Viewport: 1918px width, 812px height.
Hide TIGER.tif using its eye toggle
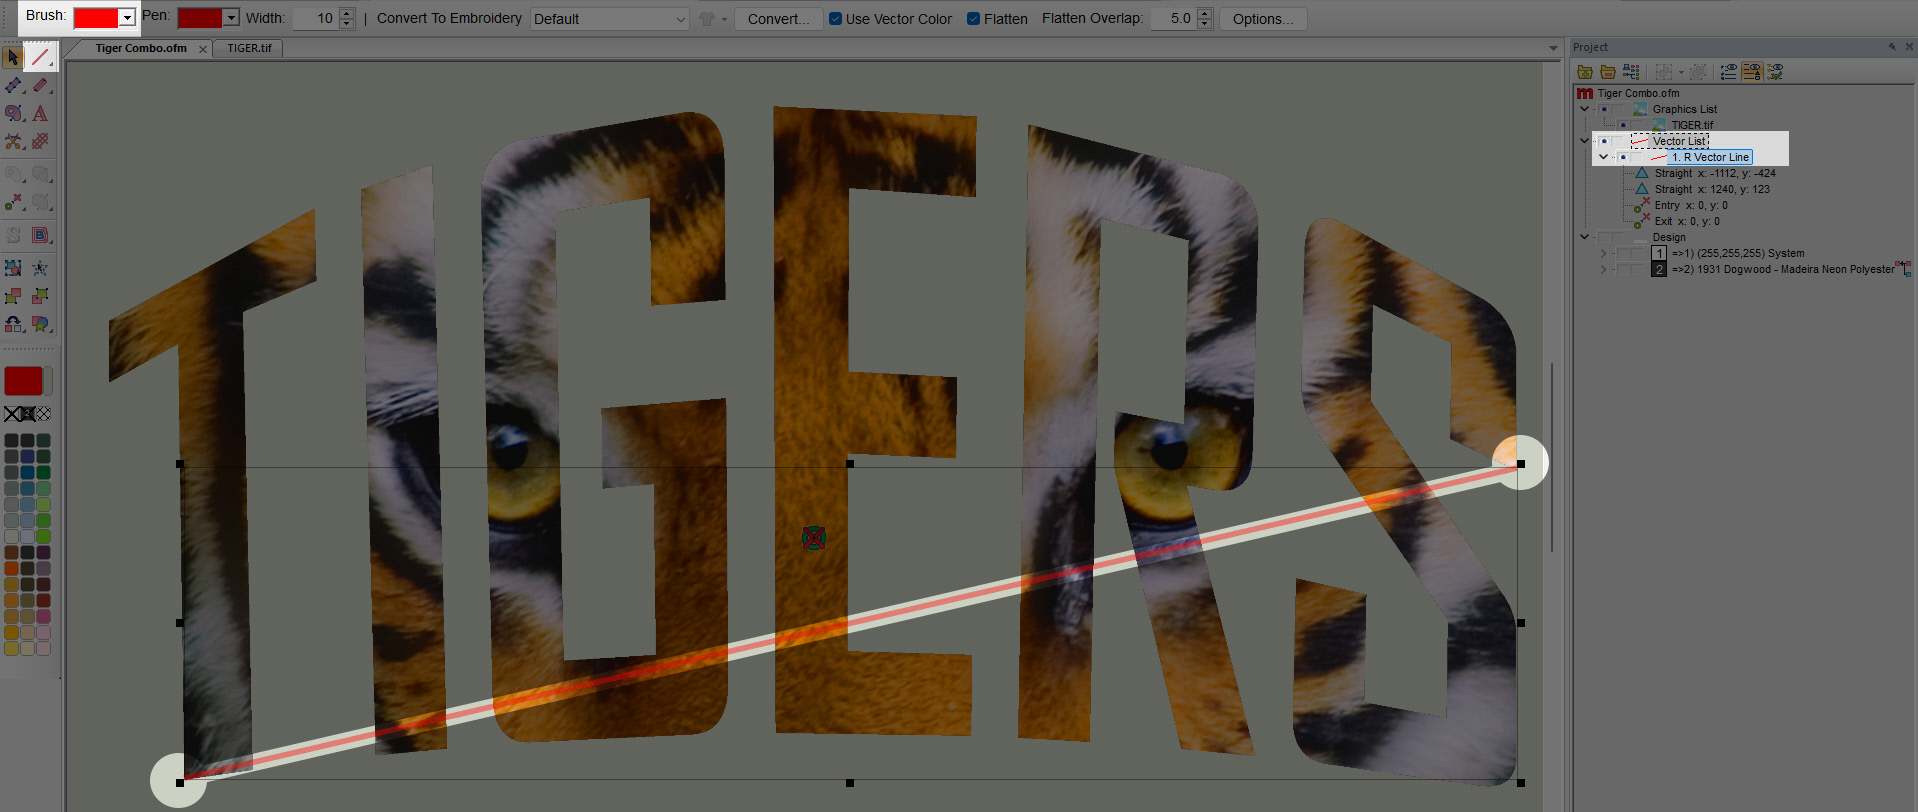pyautogui.click(x=1622, y=125)
